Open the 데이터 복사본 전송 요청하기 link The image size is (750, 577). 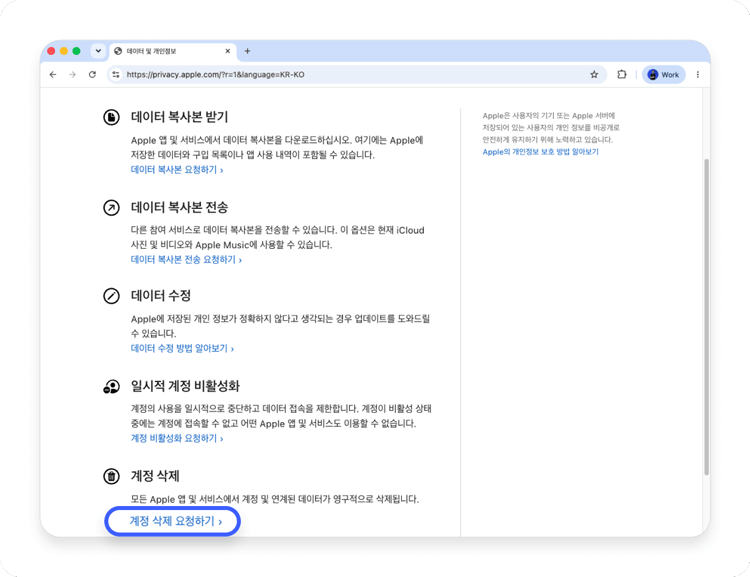tap(186, 260)
